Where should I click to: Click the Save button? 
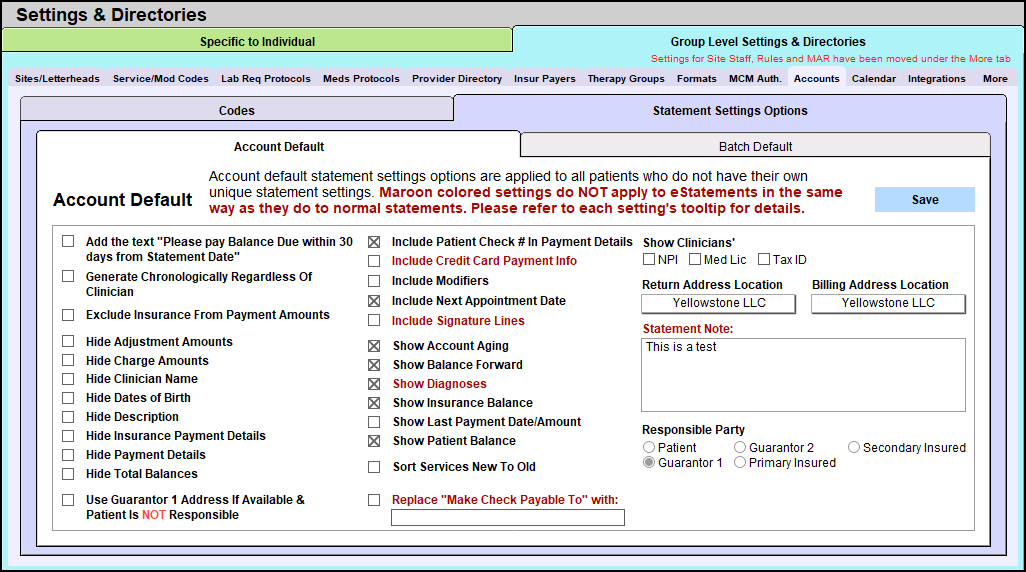(924, 200)
